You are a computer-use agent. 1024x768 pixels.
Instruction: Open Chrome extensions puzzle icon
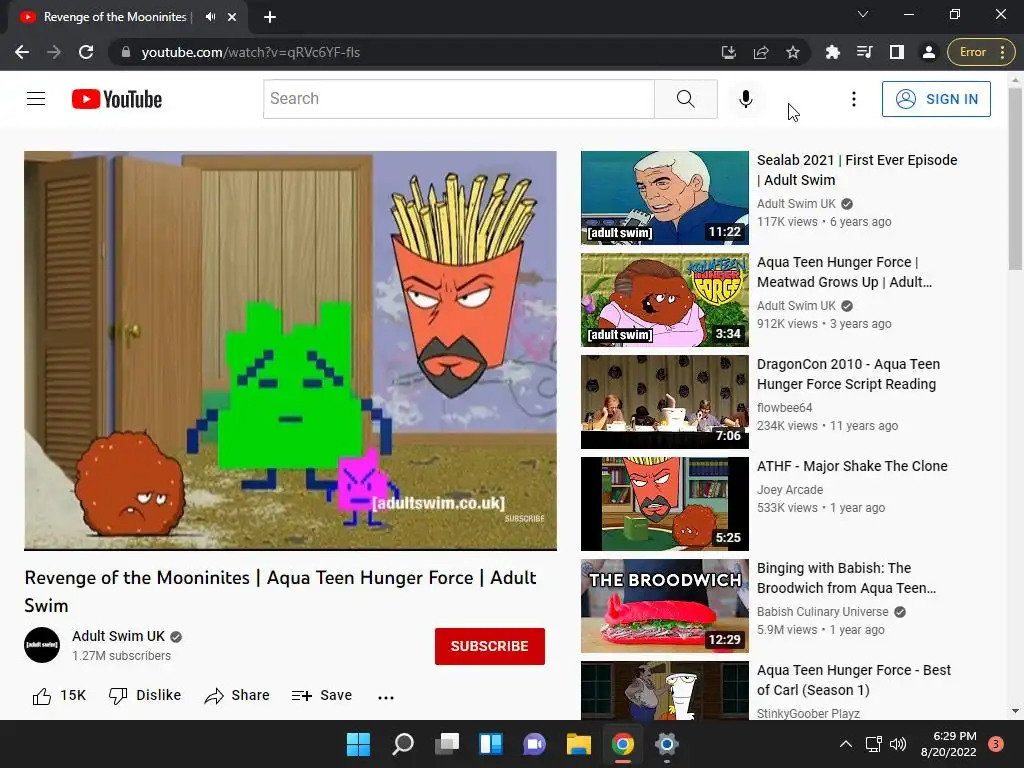pos(833,52)
